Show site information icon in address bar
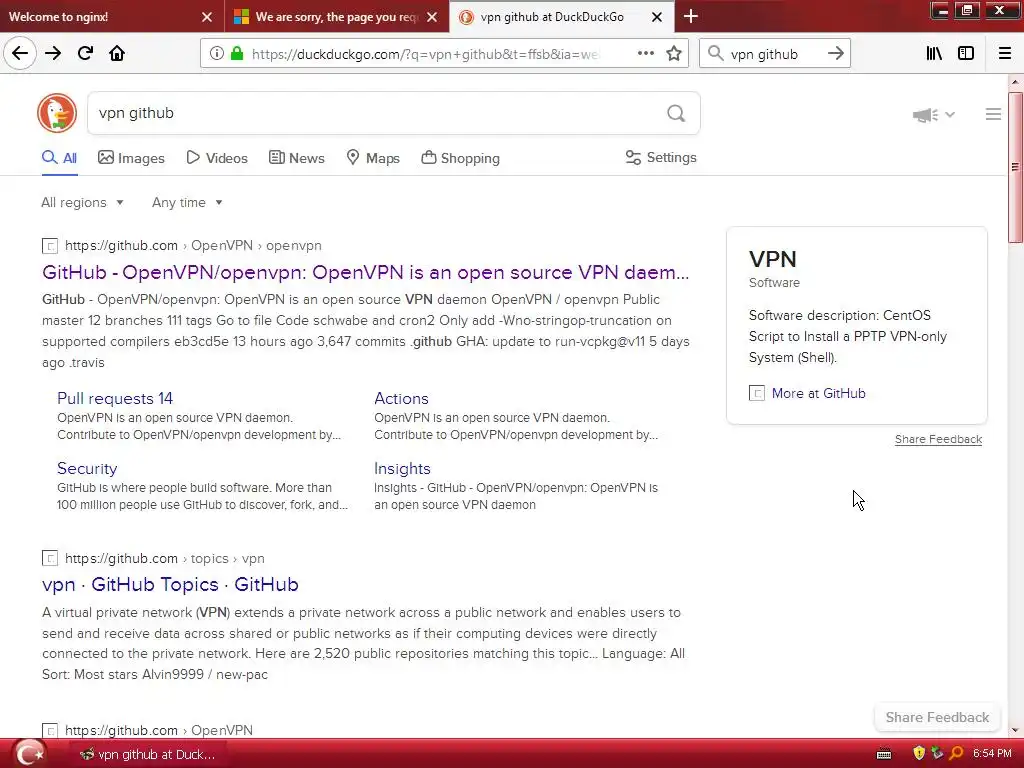Image resolution: width=1024 pixels, height=768 pixels. point(216,54)
